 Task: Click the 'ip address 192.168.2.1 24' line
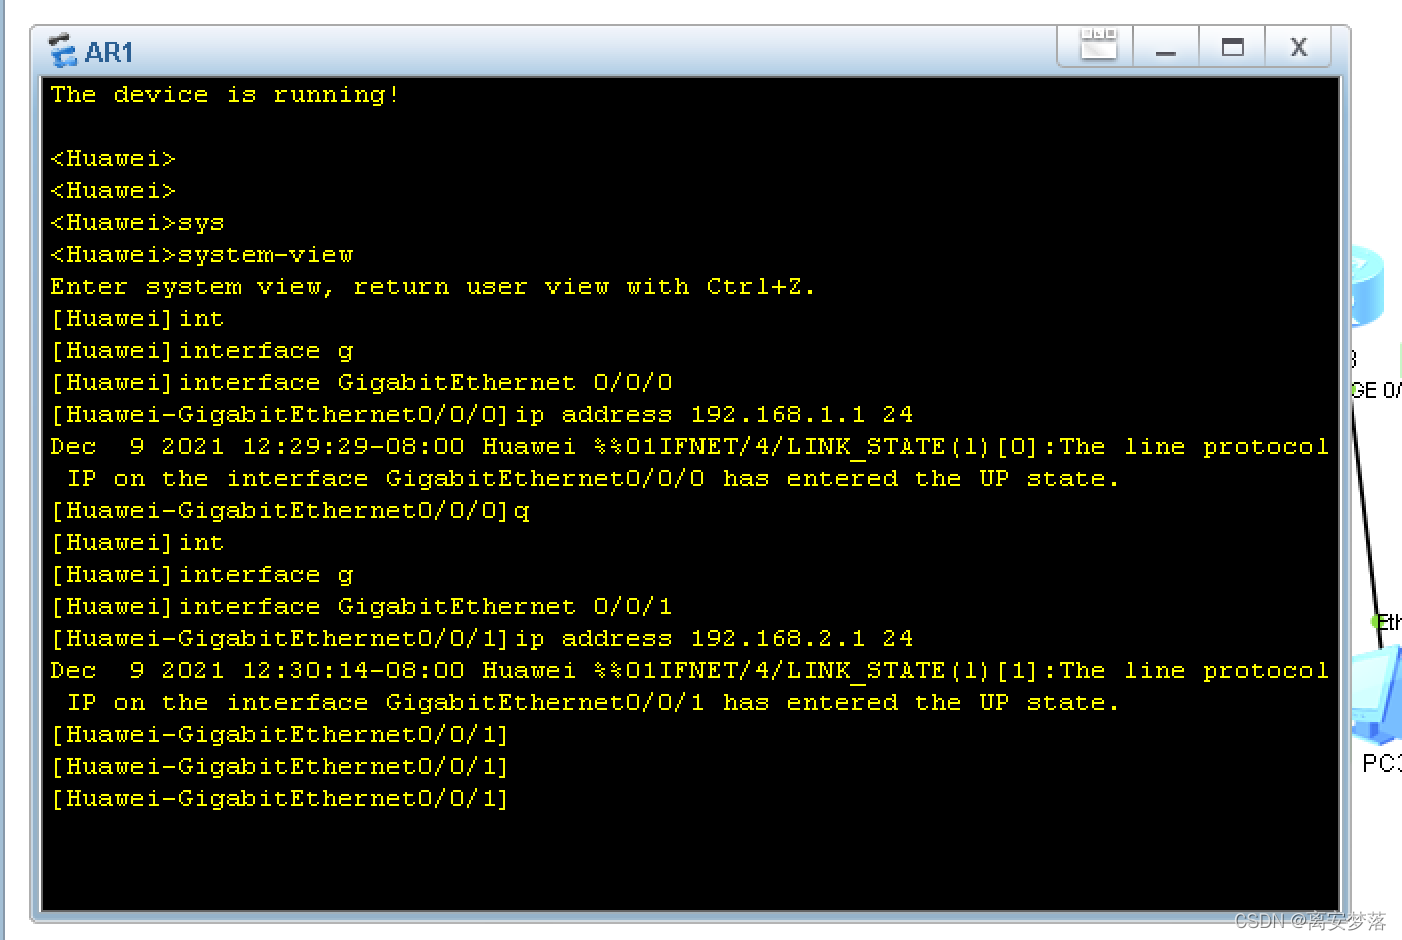481,639
